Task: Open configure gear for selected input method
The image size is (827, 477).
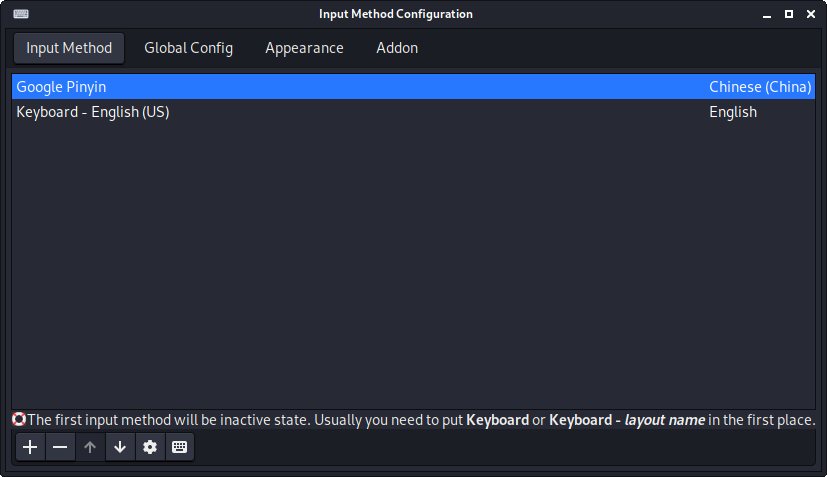Action: [150, 447]
